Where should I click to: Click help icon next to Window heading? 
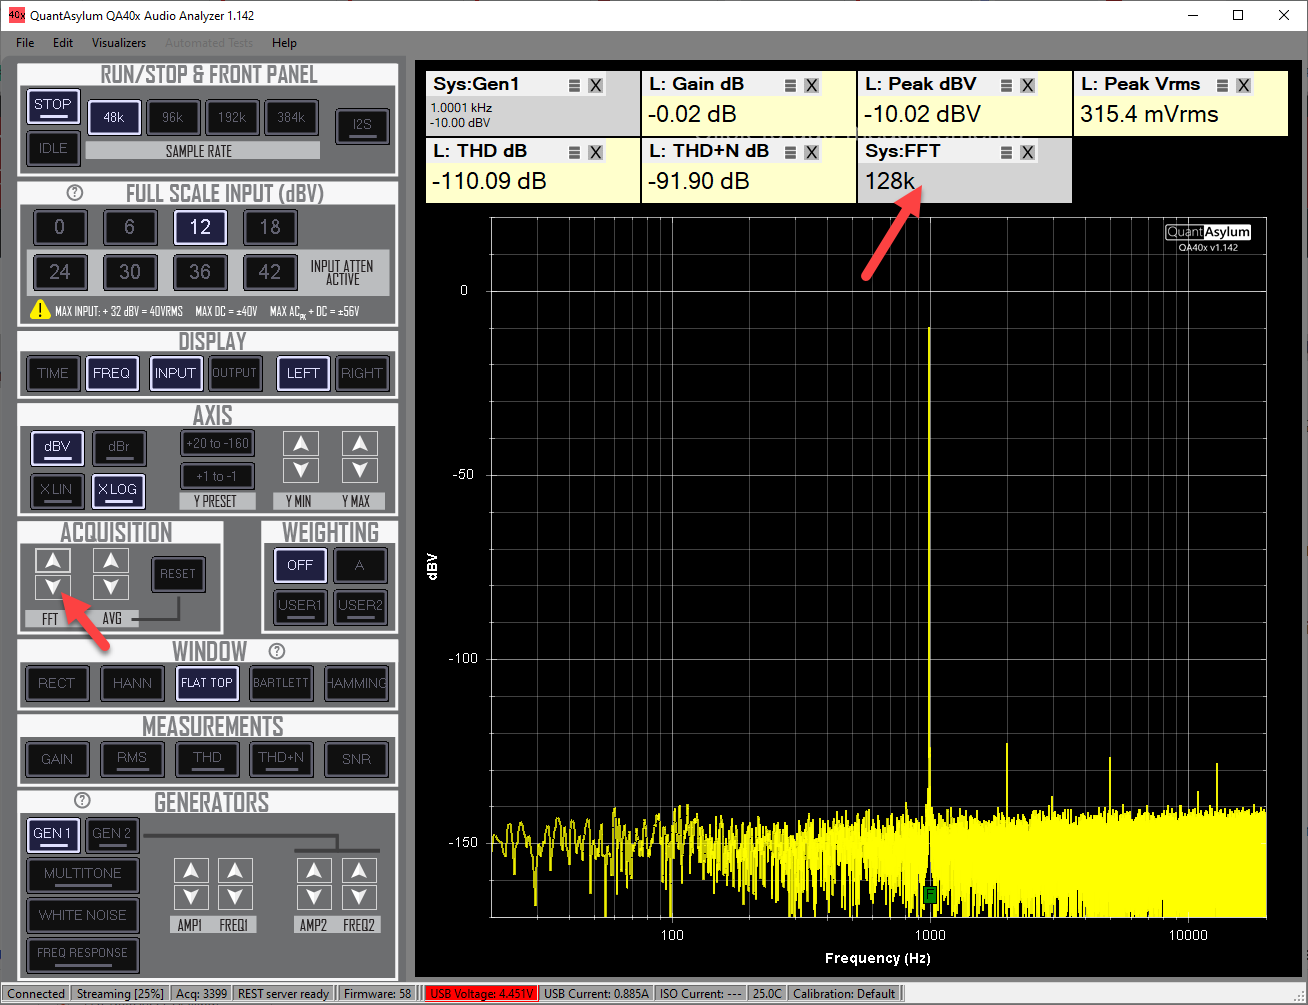(277, 651)
